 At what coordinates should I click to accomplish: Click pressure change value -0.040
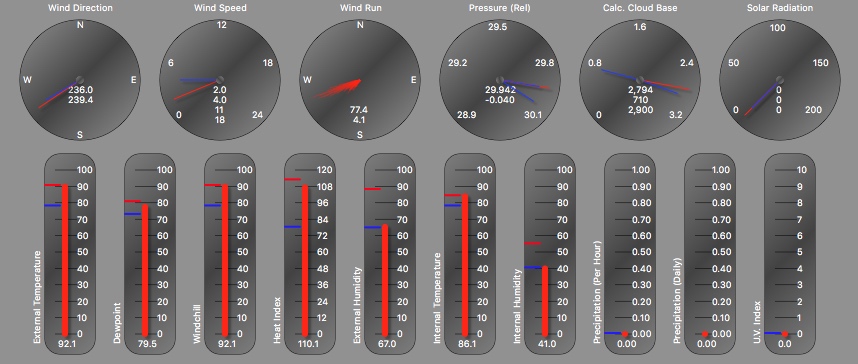pos(500,100)
